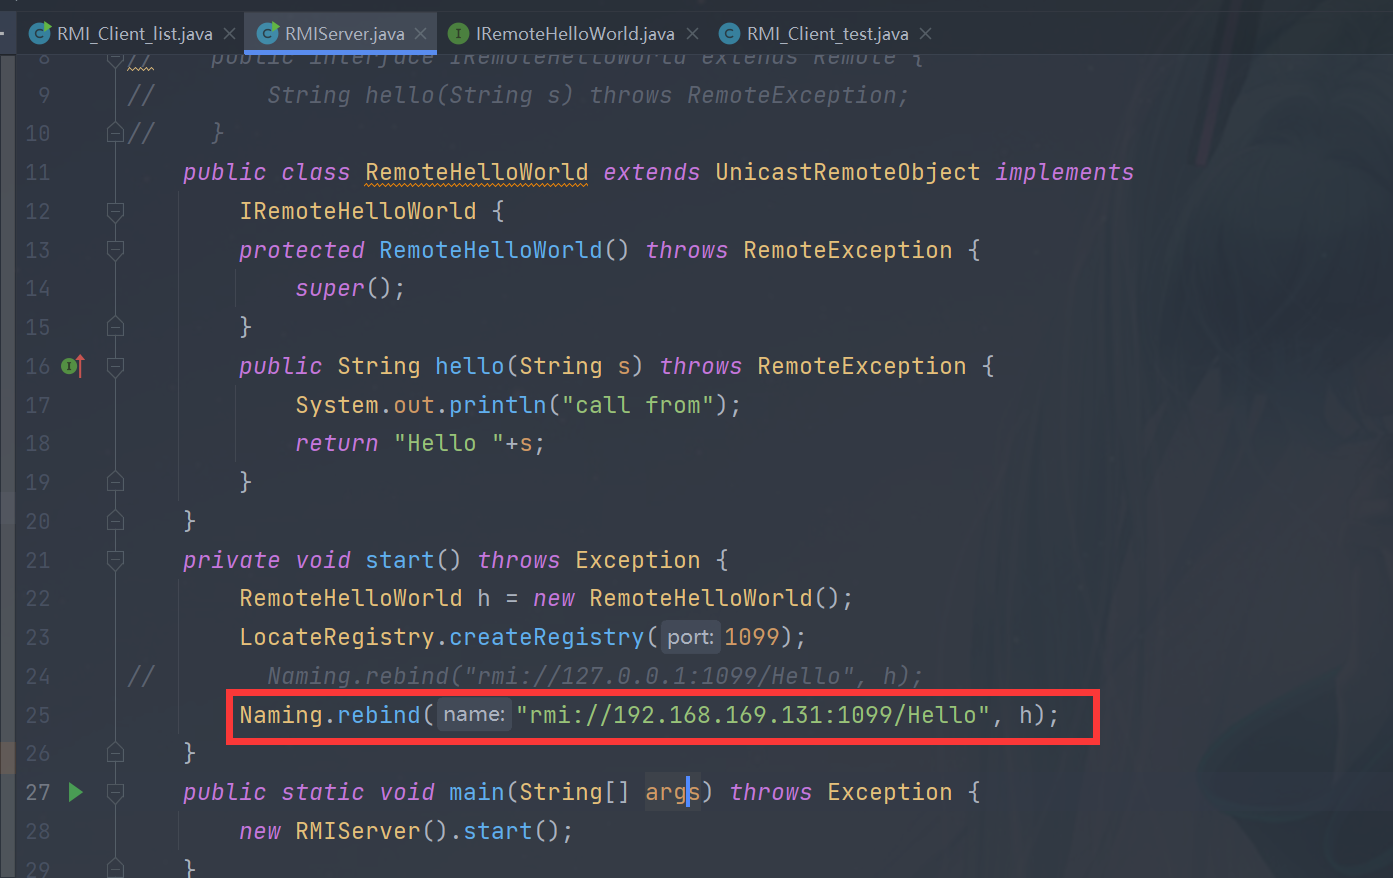Click the interface icon on IRemoteHelloWorld.java tab
The image size is (1393, 878).
coord(459,34)
